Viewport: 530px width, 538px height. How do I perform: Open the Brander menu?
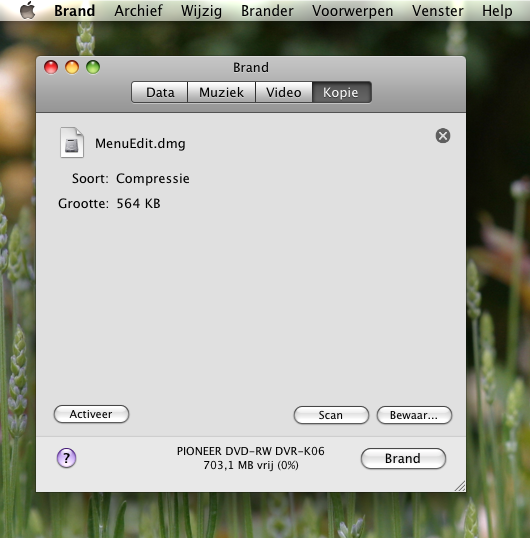267,11
